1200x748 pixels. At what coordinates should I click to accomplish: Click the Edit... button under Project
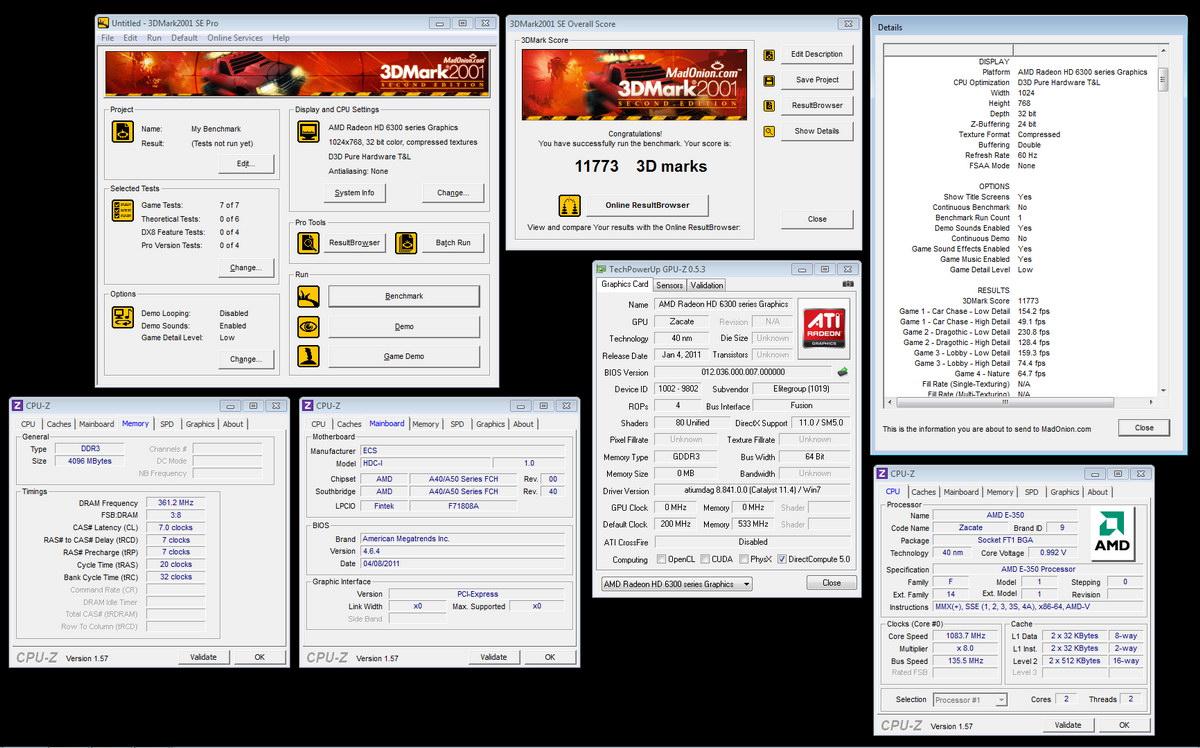click(x=246, y=163)
